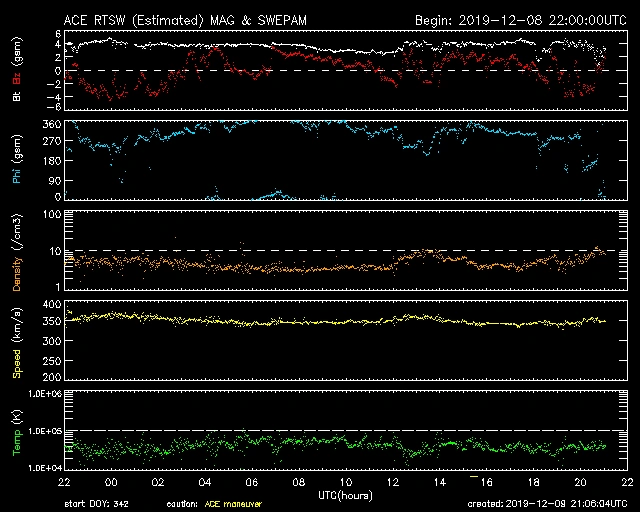The image size is (640, 512).
Task: Click the Temp (K) axis label
Action: pyautogui.click(x=17, y=431)
